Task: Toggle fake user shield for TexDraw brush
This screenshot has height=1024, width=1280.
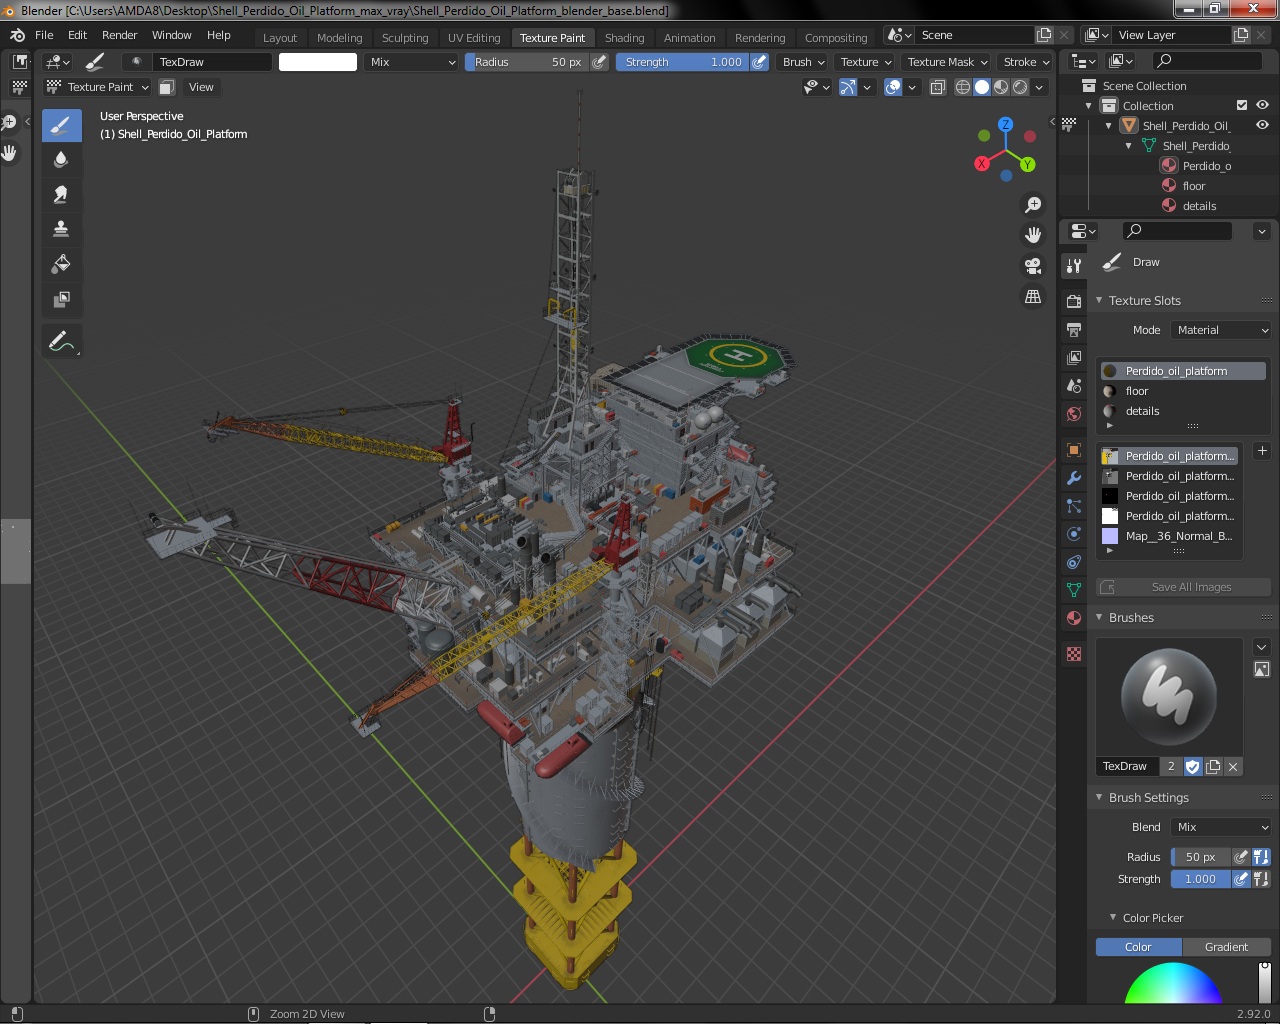Action: (x=1193, y=766)
